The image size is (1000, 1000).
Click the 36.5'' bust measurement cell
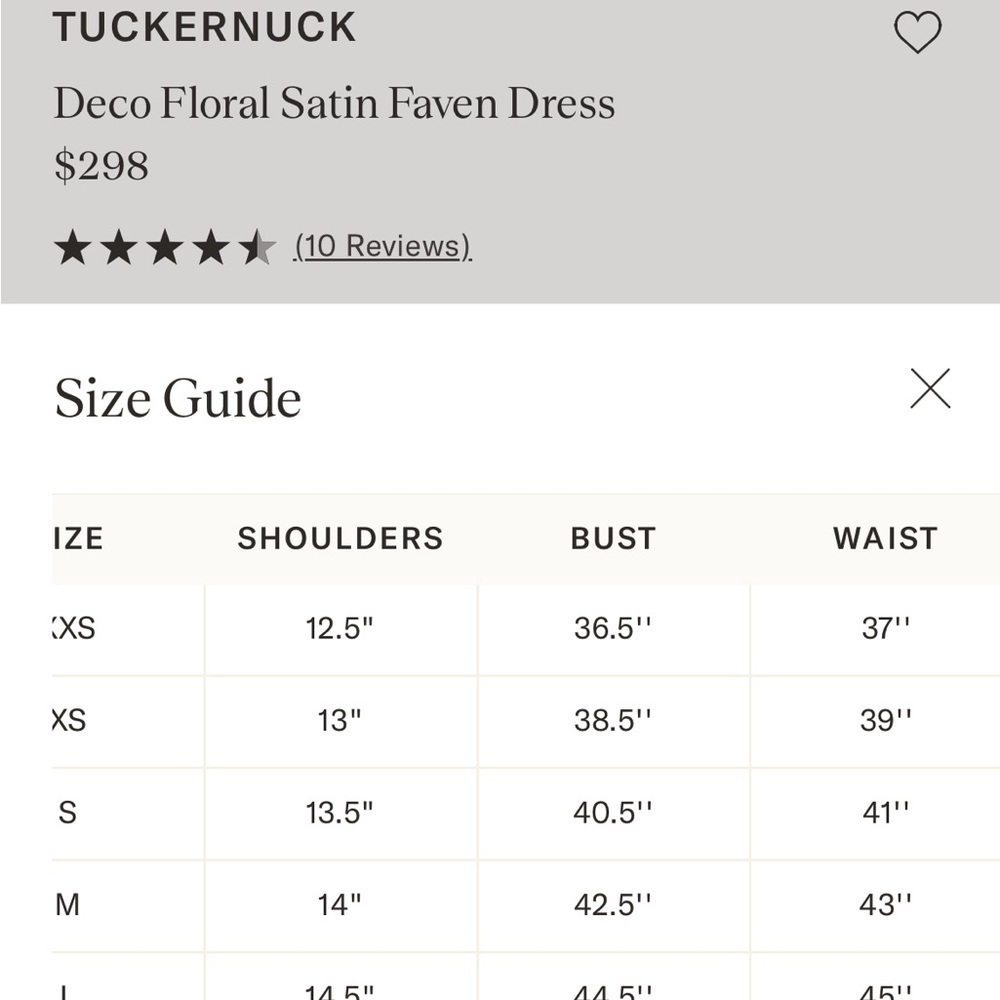pyautogui.click(x=614, y=629)
